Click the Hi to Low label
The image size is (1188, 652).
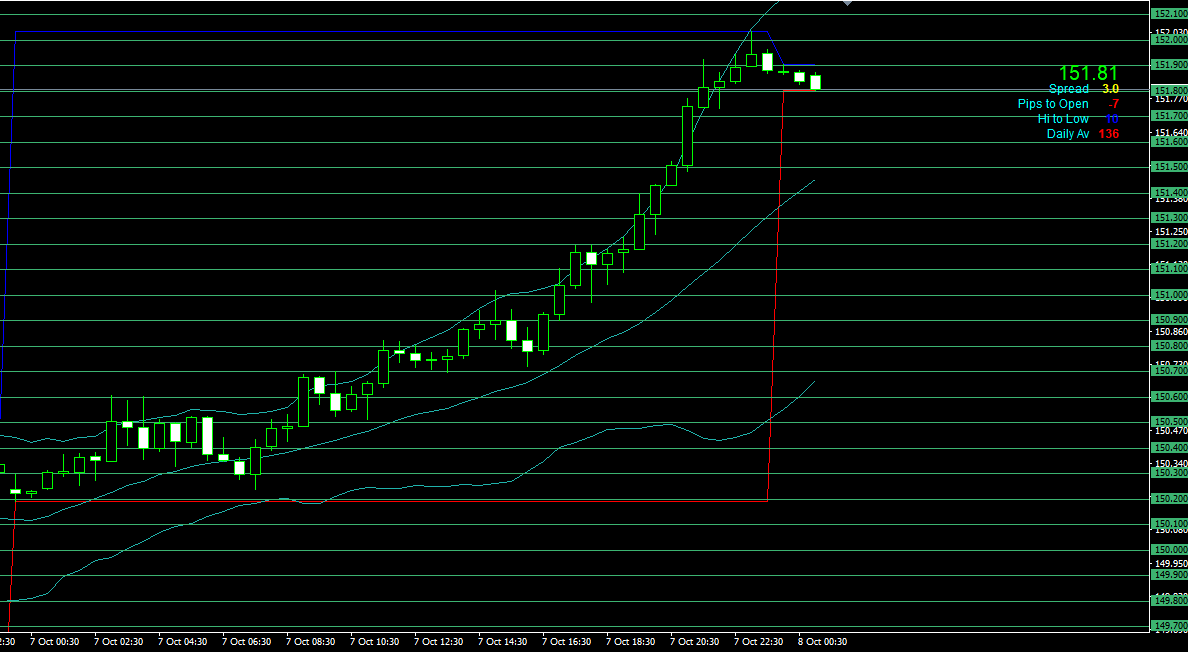1063,119
